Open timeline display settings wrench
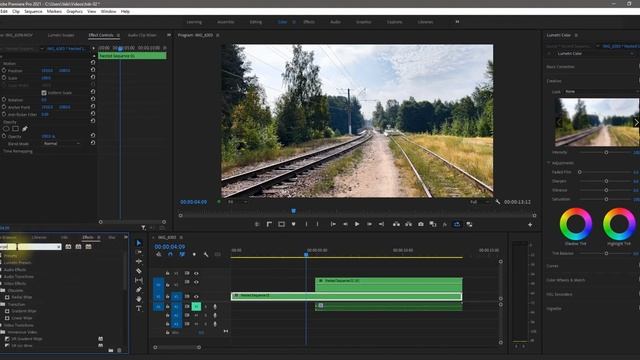The image size is (640, 360). (206, 254)
